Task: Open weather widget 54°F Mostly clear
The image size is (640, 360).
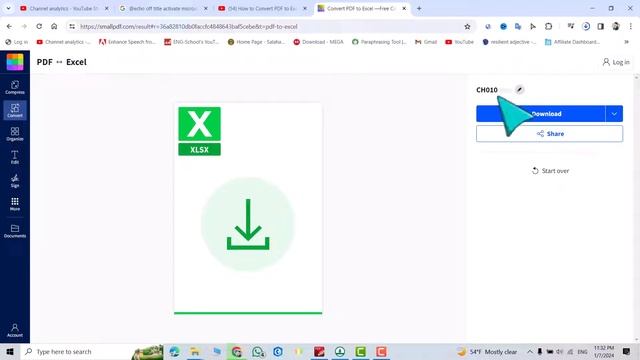Action: [x=487, y=351]
